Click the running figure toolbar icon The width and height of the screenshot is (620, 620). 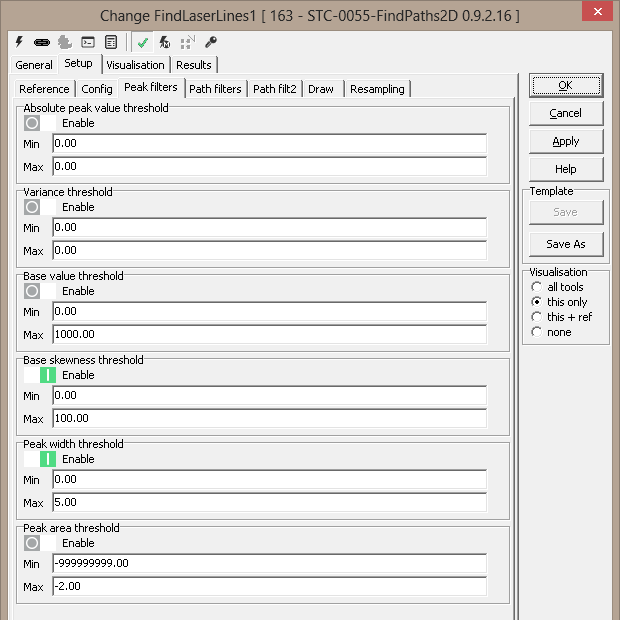coord(165,42)
